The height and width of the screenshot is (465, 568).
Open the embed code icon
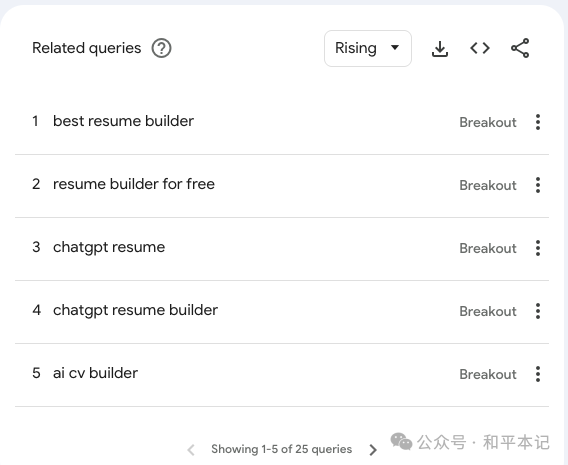tap(480, 48)
